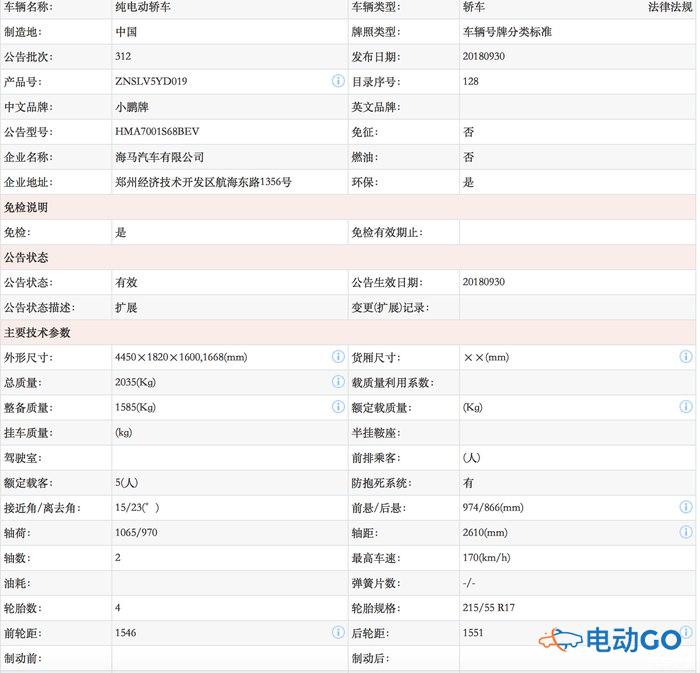Screen dimensions: 700x673
Task: Click info icon beside product number ZNSLV5YD019
Action: (338, 81)
